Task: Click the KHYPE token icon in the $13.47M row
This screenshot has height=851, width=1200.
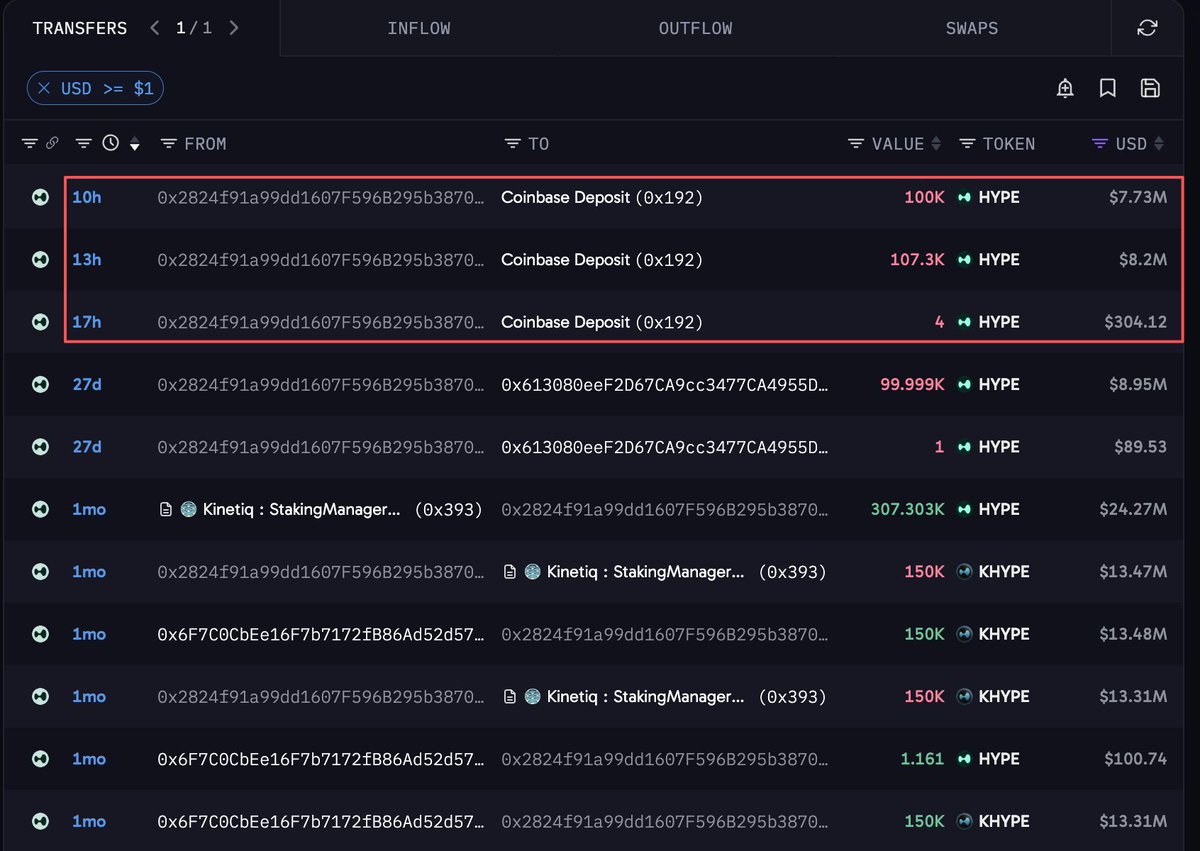Action: (x=965, y=572)
